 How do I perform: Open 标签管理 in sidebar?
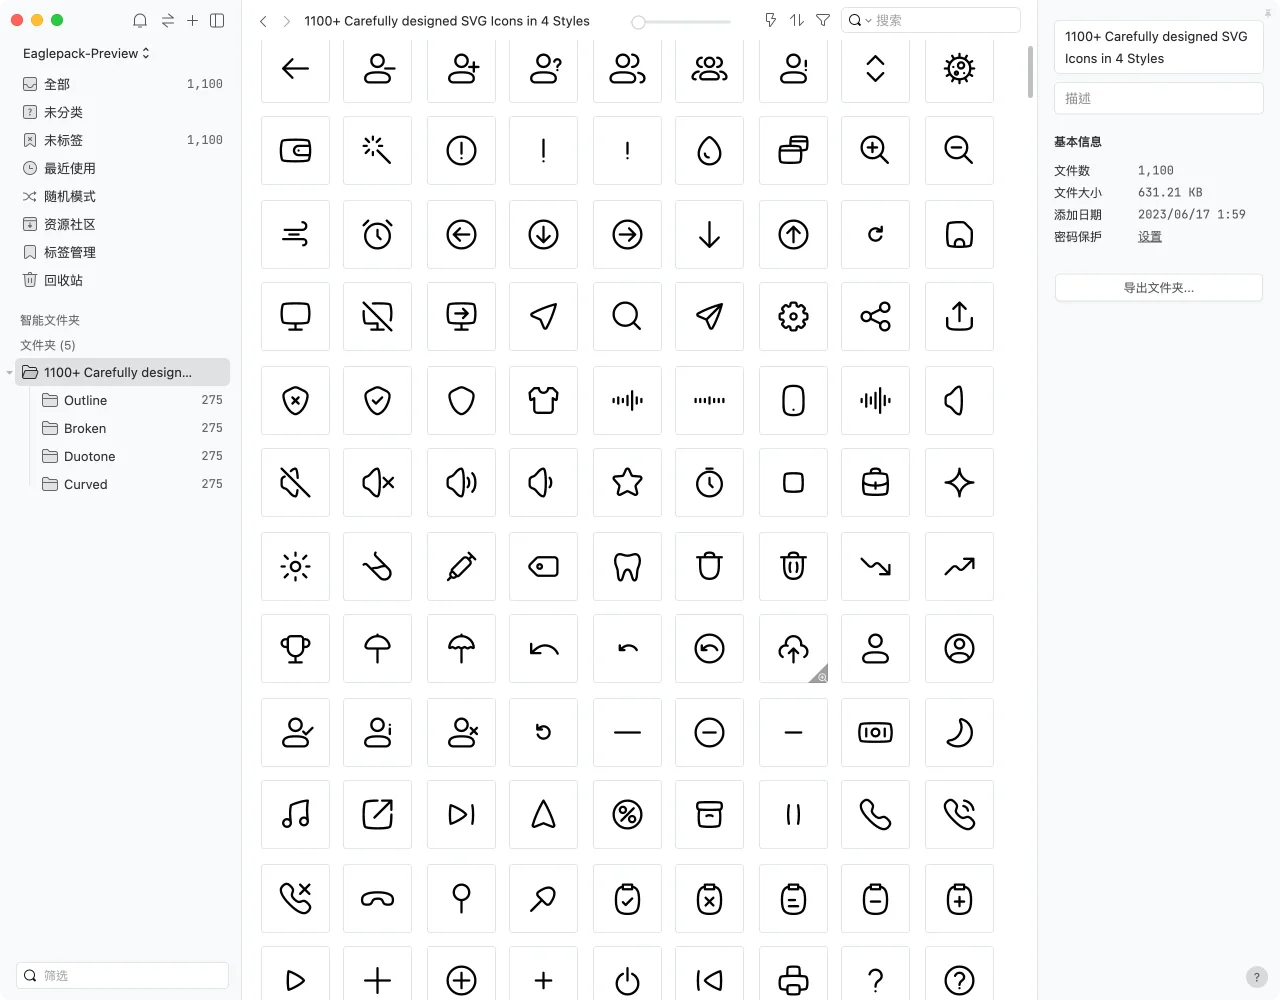(122, 252)
